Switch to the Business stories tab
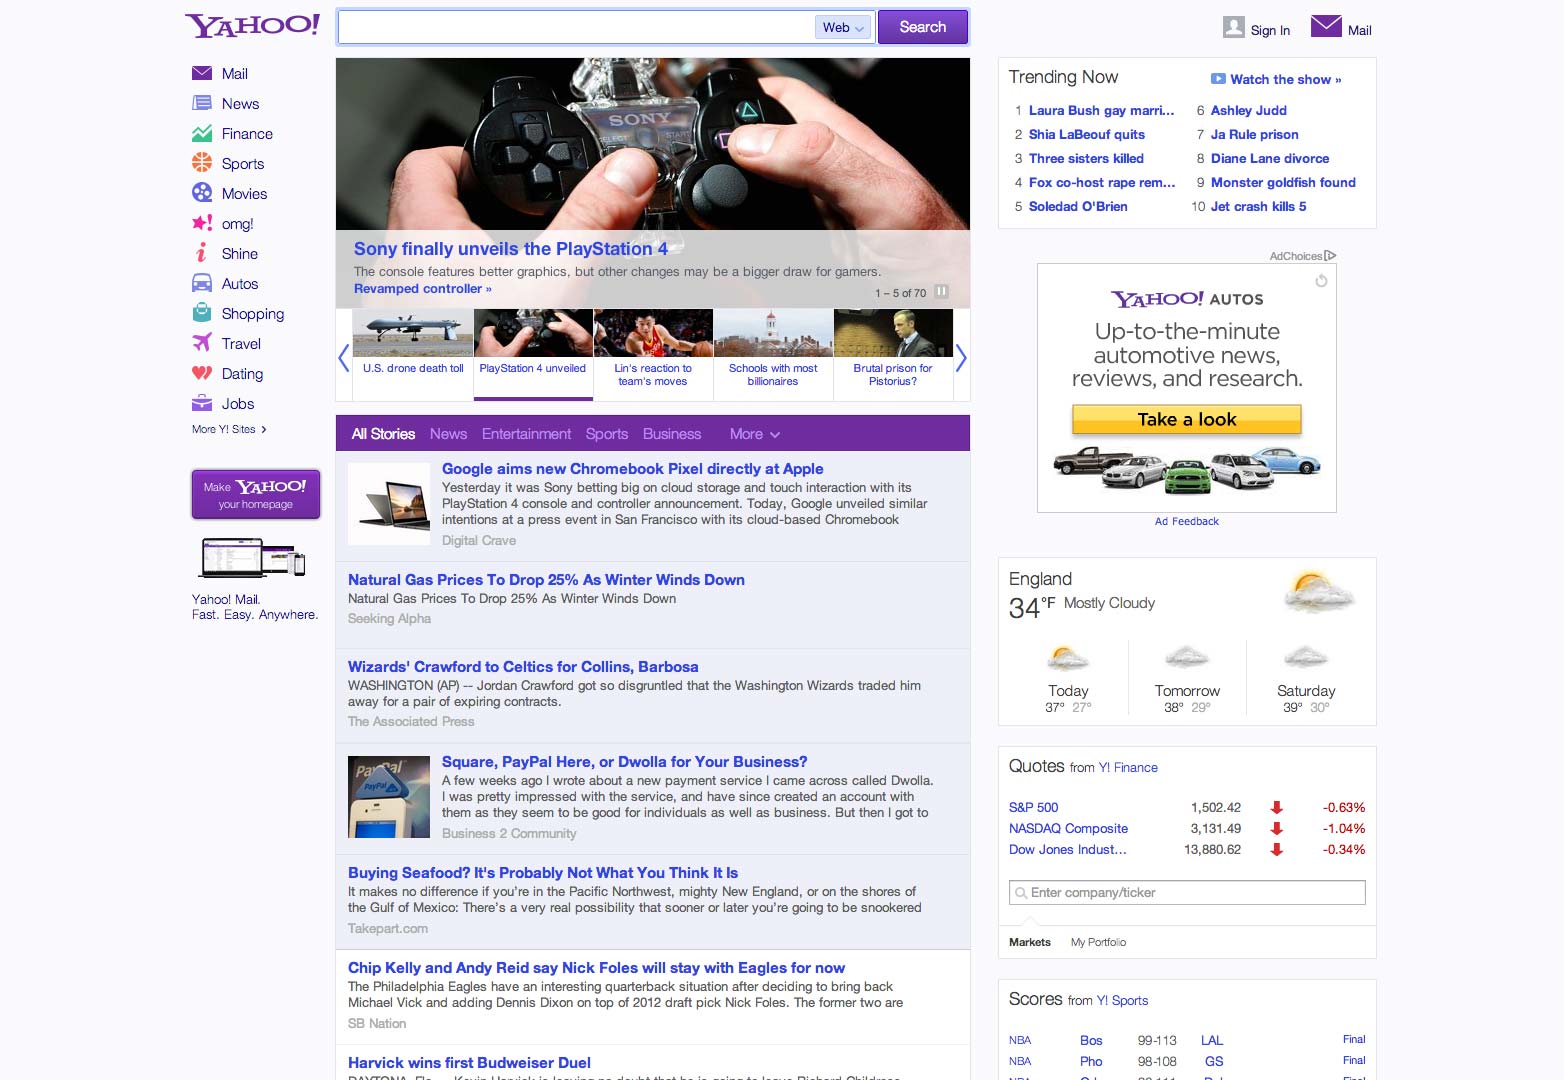The width and height of the screenshot is (1564, 1080). click(672, 434)
